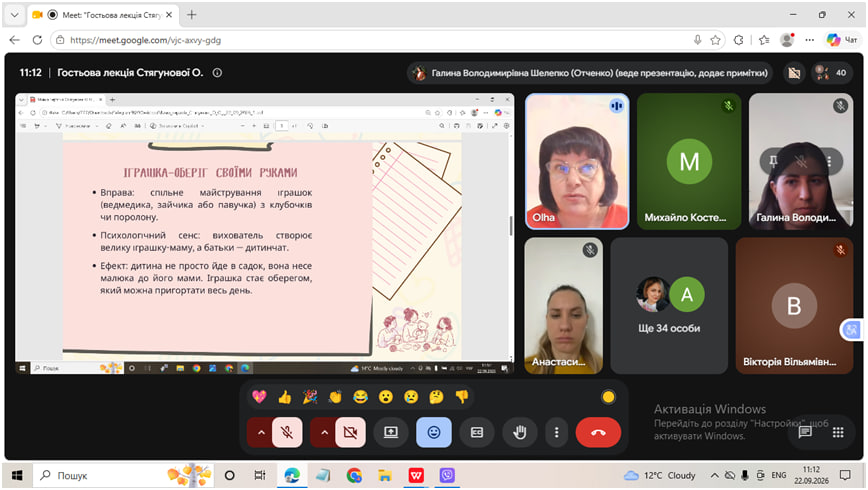
Task: Click the shared presentation slide
Action: coord(265,234)
